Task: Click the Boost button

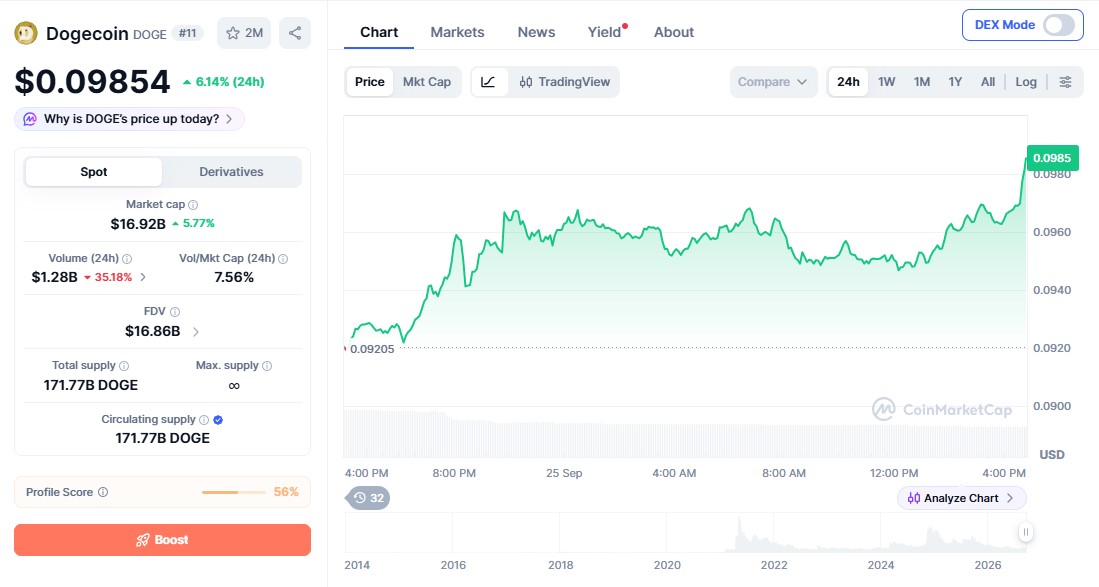Action: click(x=163, y=540)
